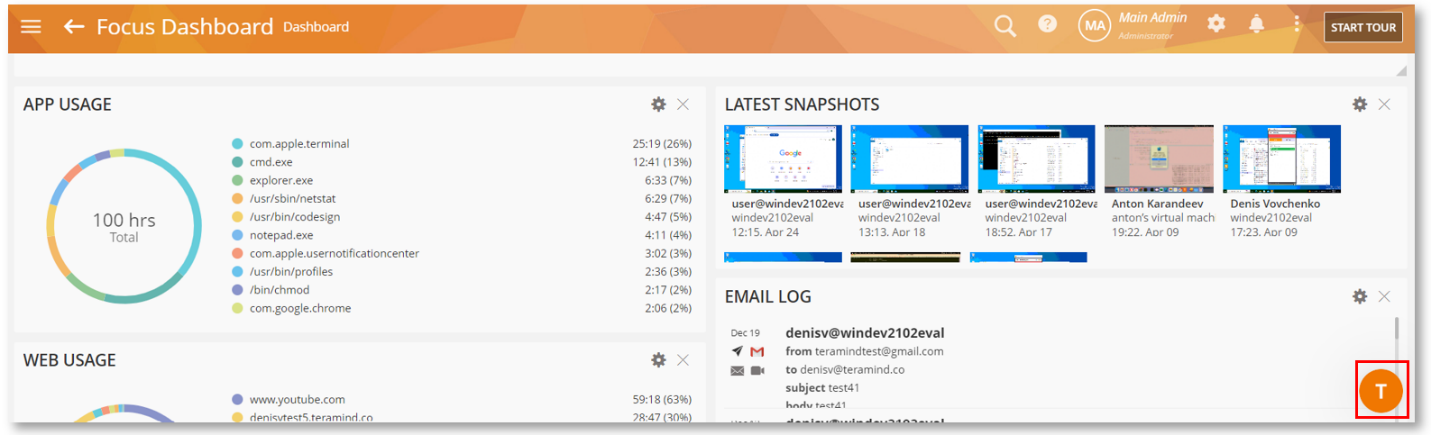Open App Usage widget settings gear

tap(658, 104)
